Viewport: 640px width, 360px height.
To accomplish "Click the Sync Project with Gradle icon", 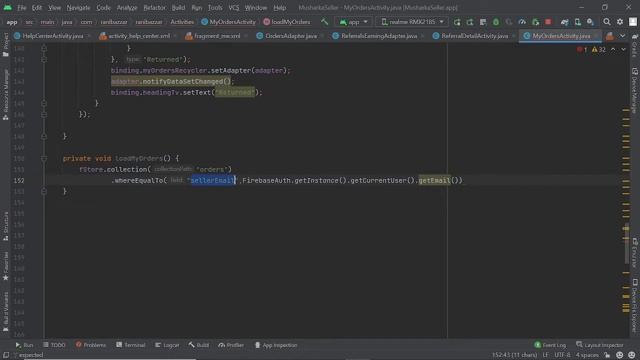I will point(564,22).
